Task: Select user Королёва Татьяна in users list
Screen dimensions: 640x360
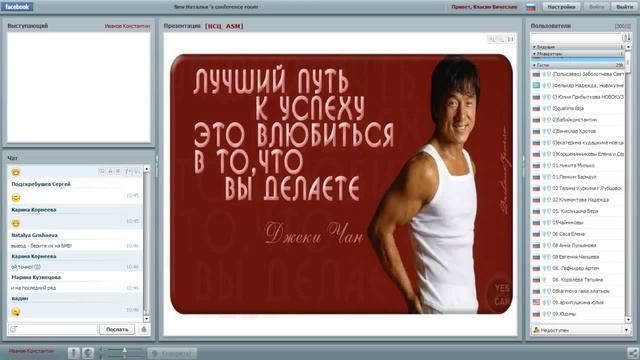Action: [x=578, y=280]
